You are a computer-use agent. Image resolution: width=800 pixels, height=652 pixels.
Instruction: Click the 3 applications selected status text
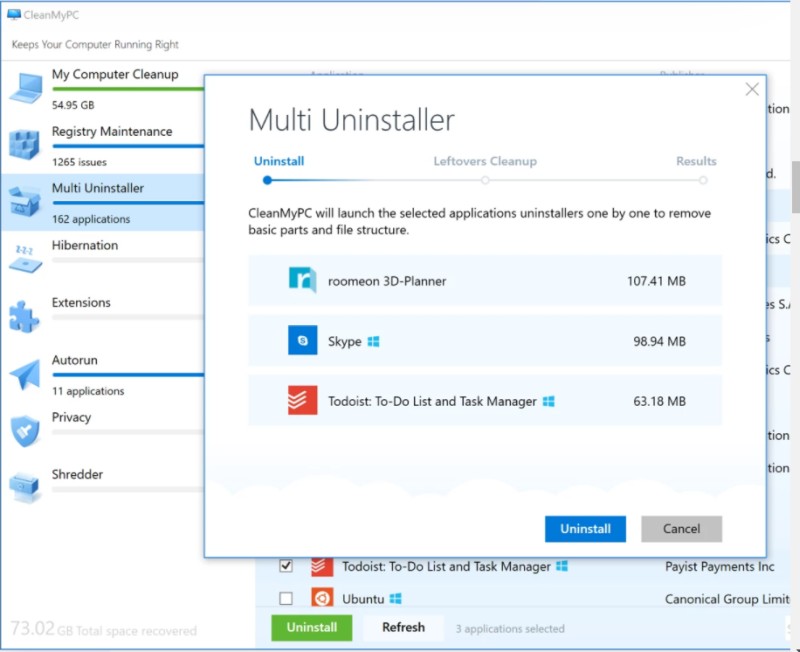(x=510, y=629)
